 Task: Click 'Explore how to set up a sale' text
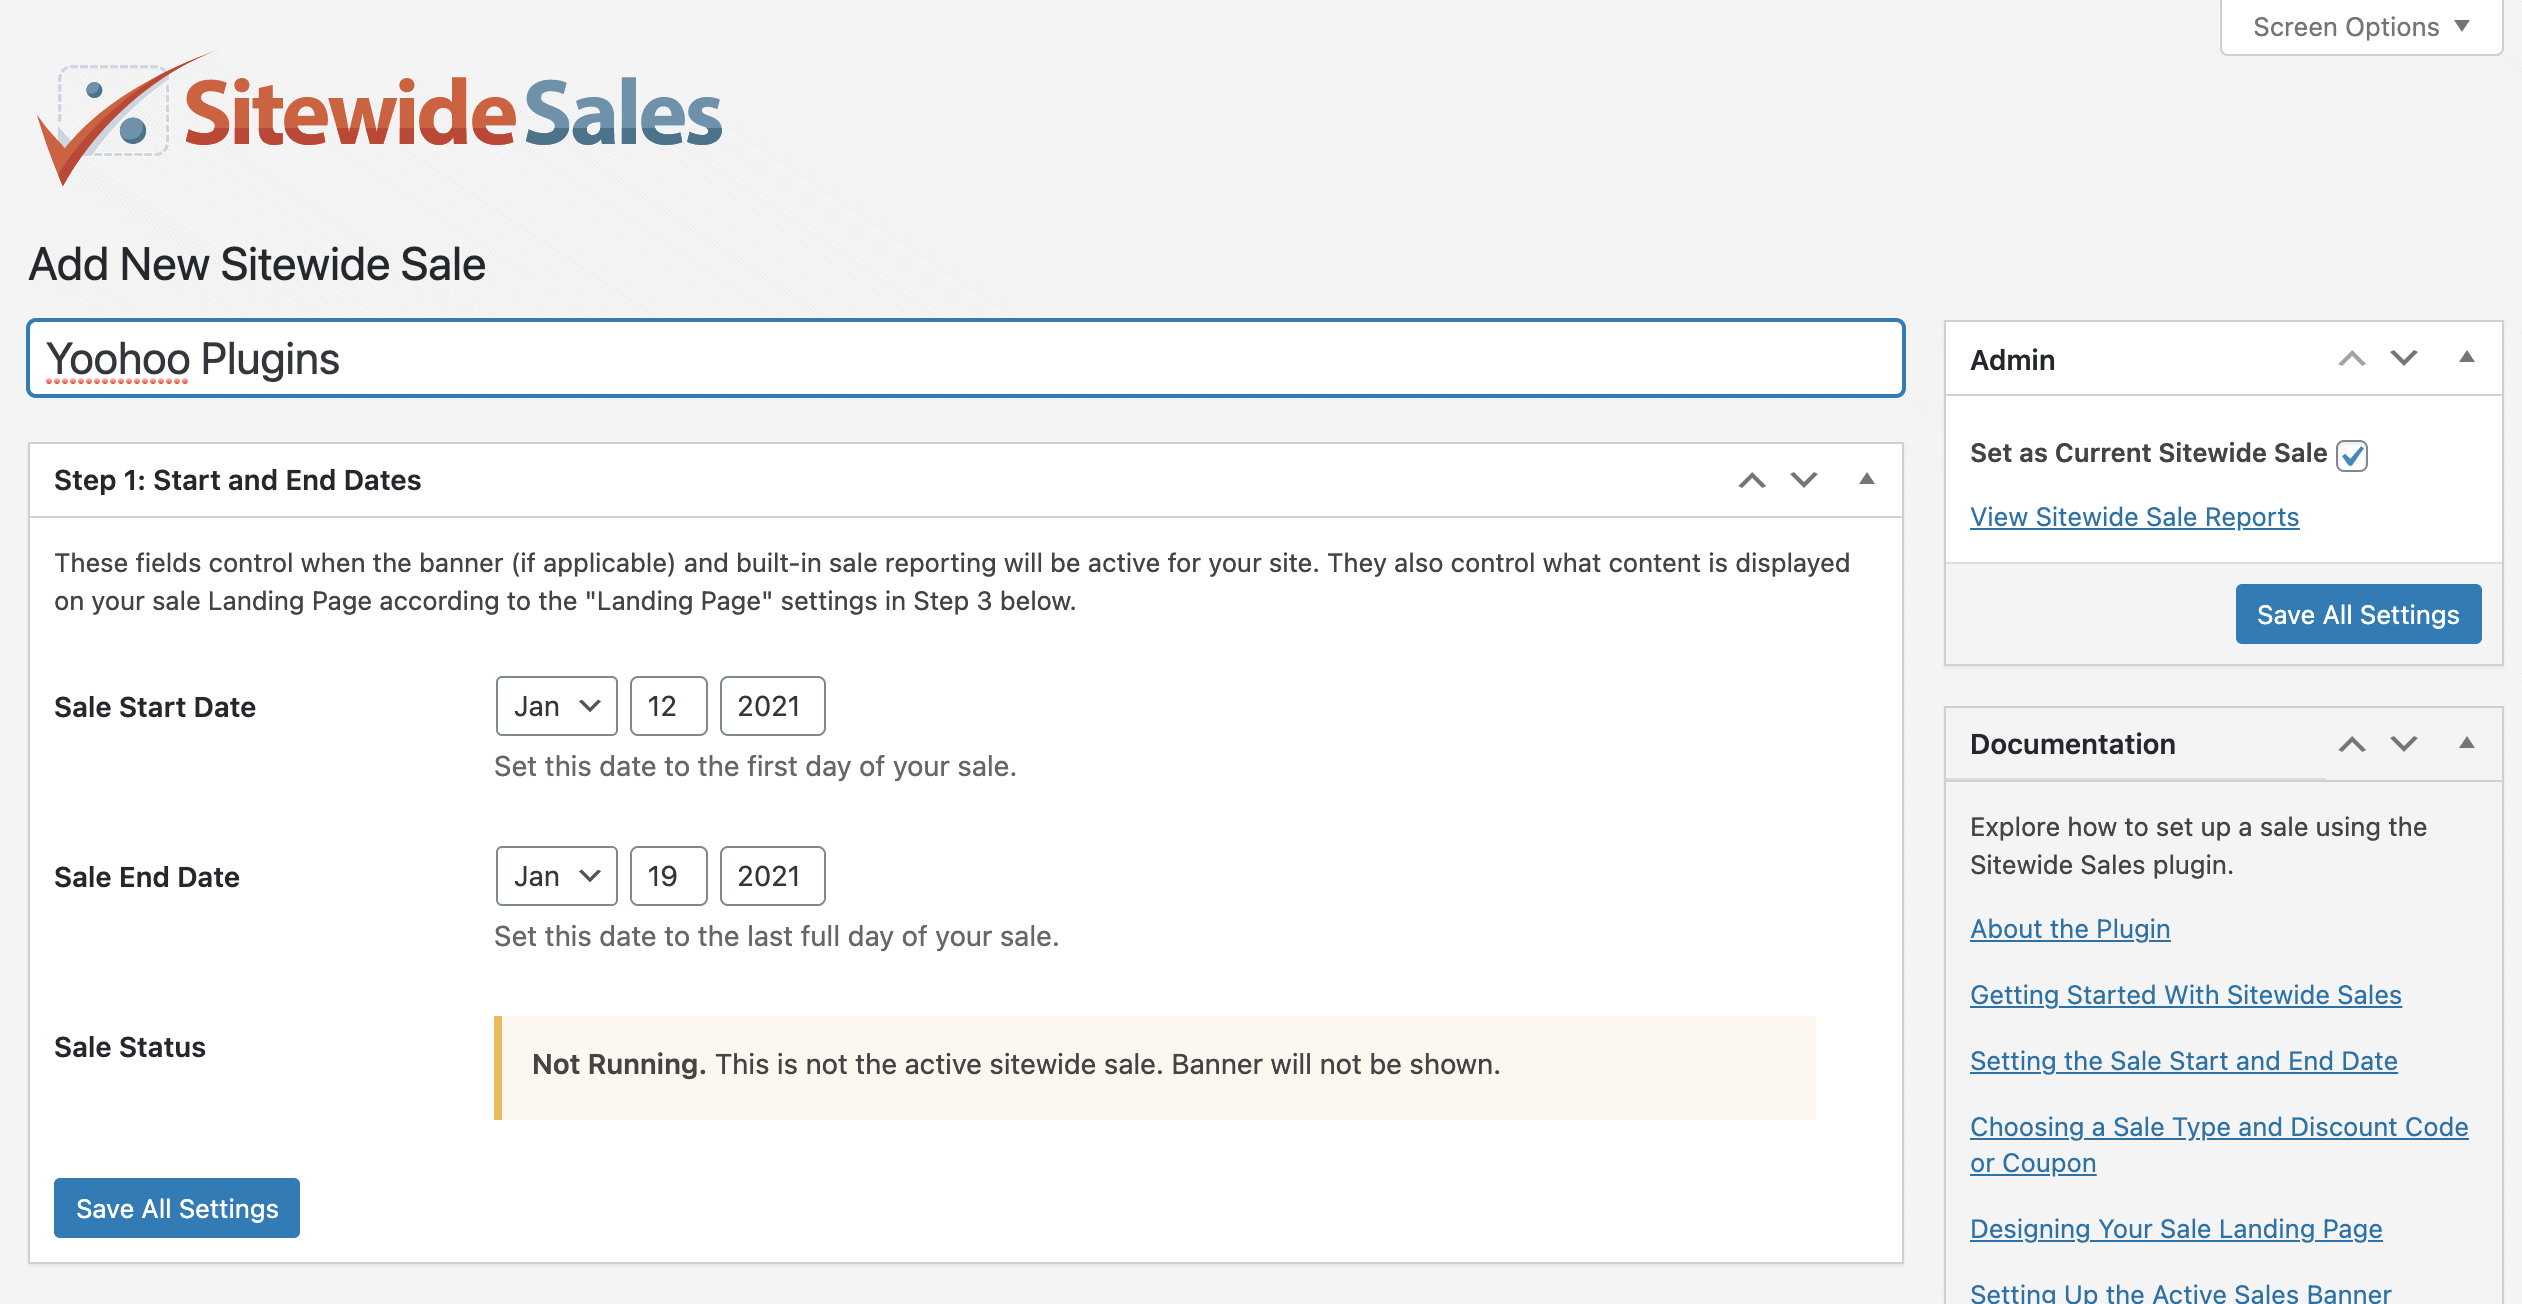click(2198, 846)
